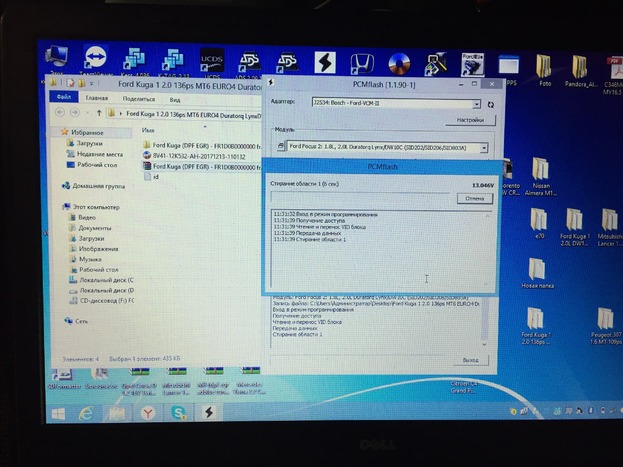
Task: Select Загрузки under Избранное
Action: pos(90,143)
